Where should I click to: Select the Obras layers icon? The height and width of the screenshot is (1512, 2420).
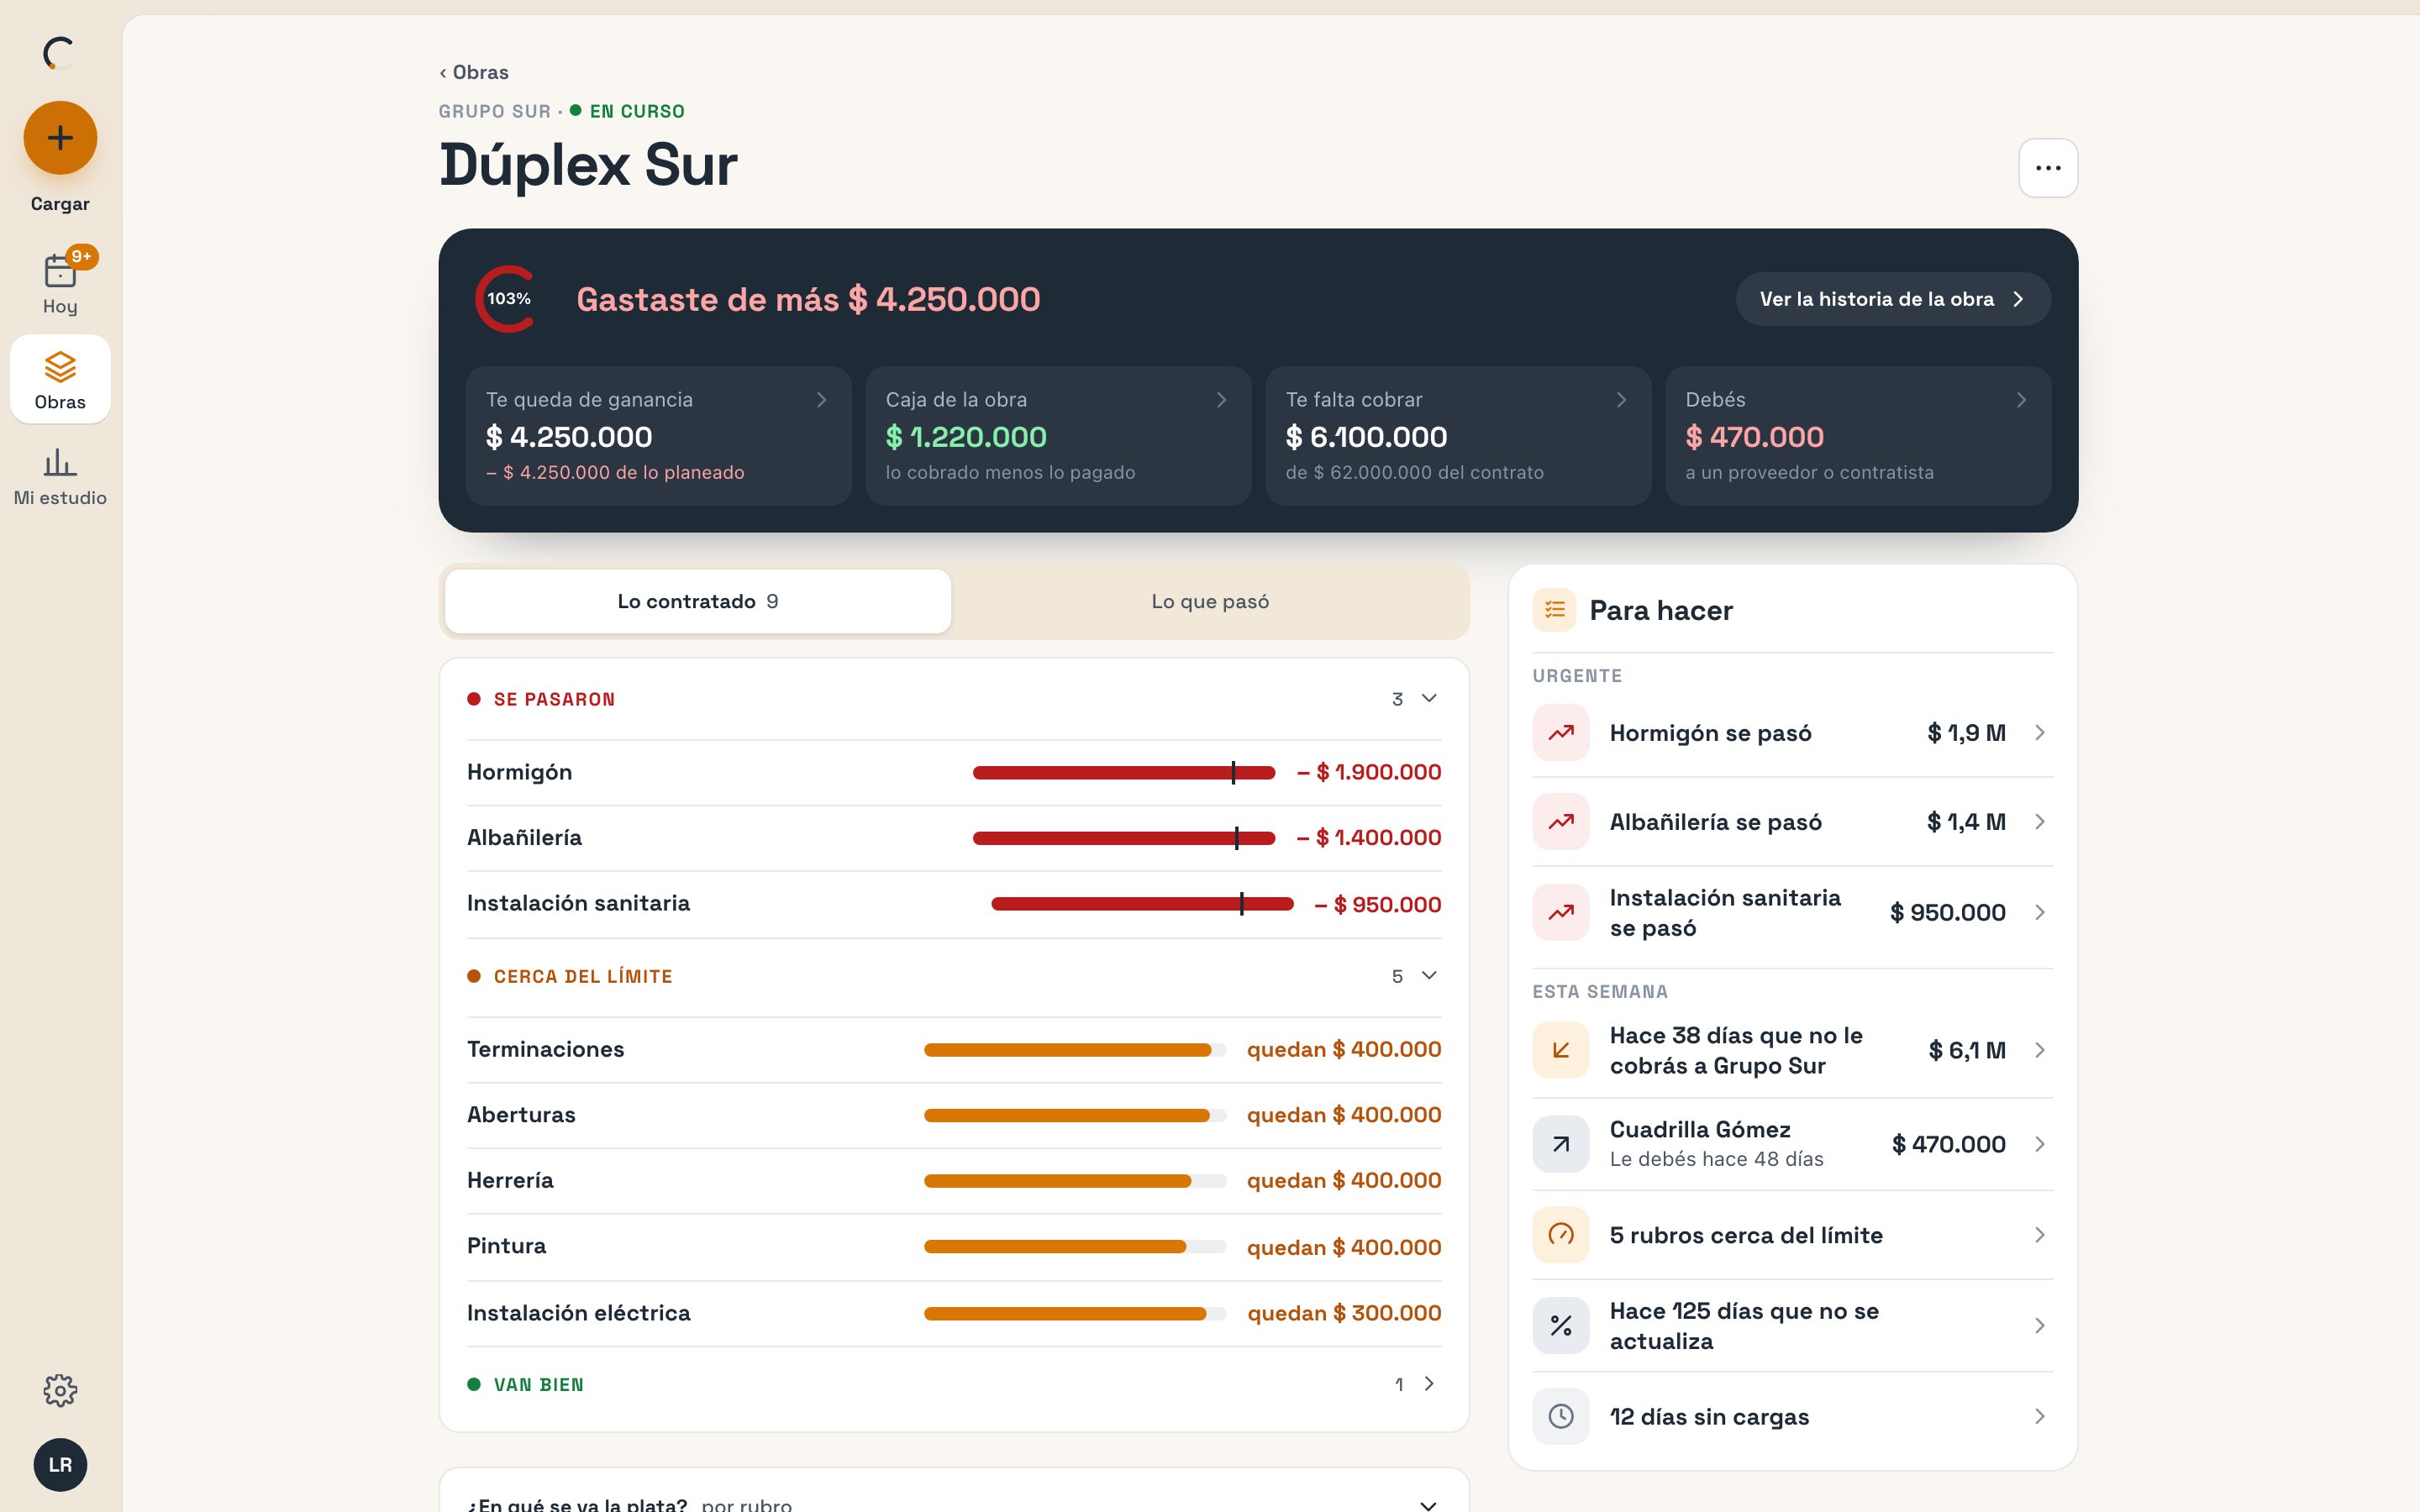click(60, 367)
